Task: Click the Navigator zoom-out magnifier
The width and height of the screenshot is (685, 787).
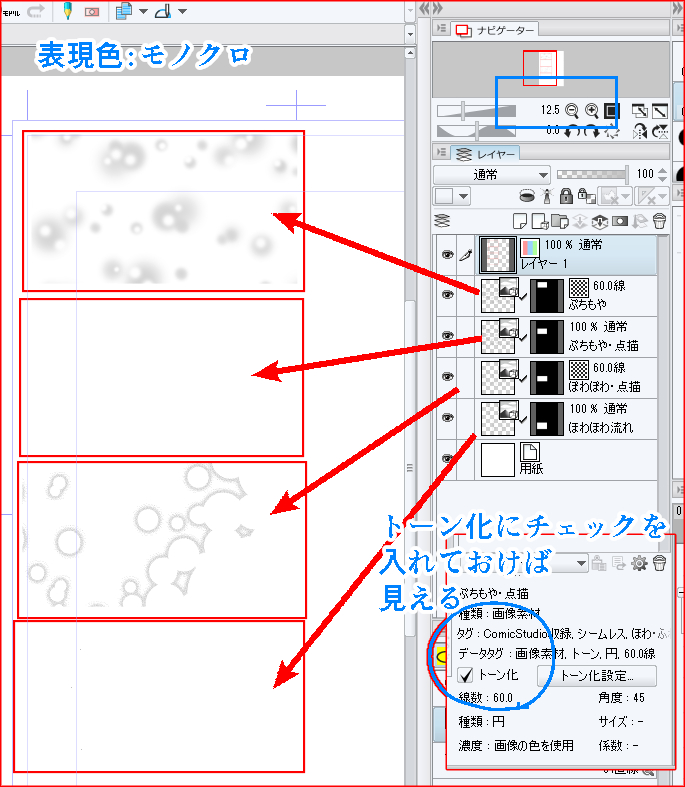Action: tap(572, 110)
